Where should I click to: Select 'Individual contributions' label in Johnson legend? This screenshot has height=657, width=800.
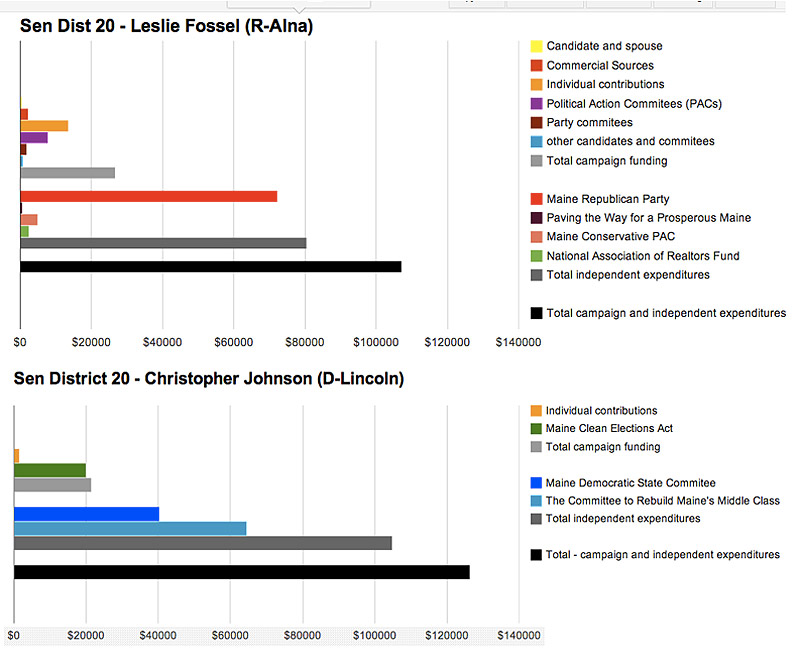click(x=602, y=411)
